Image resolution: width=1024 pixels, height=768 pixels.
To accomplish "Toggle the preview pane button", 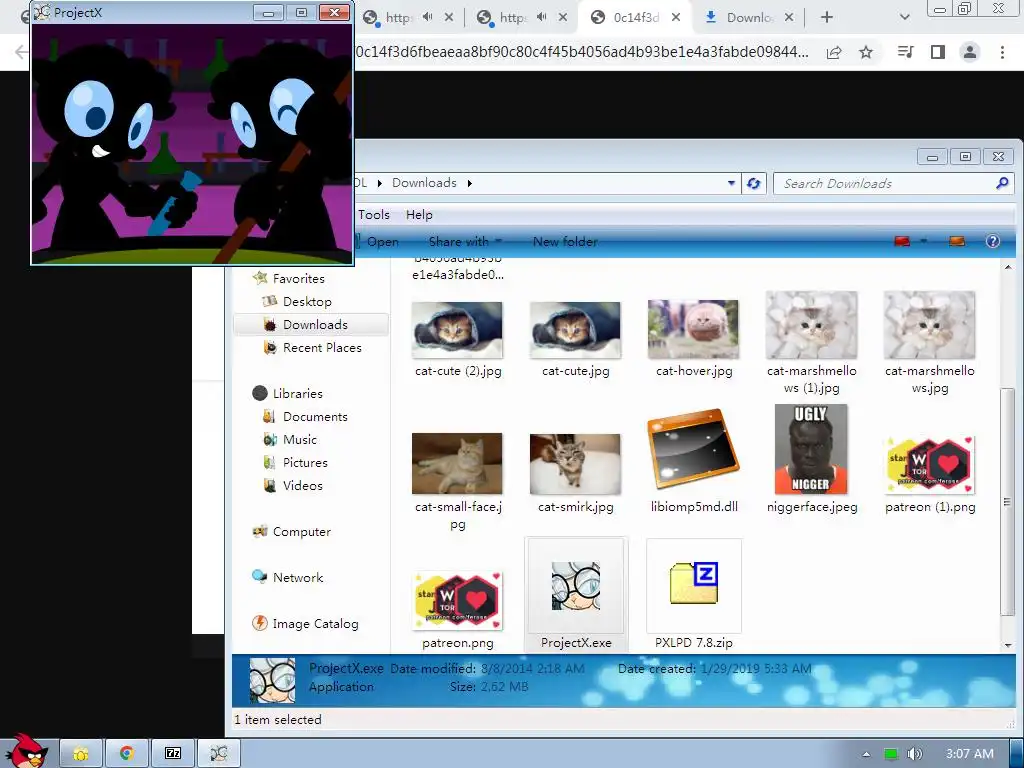I will (x=957, y=242).
